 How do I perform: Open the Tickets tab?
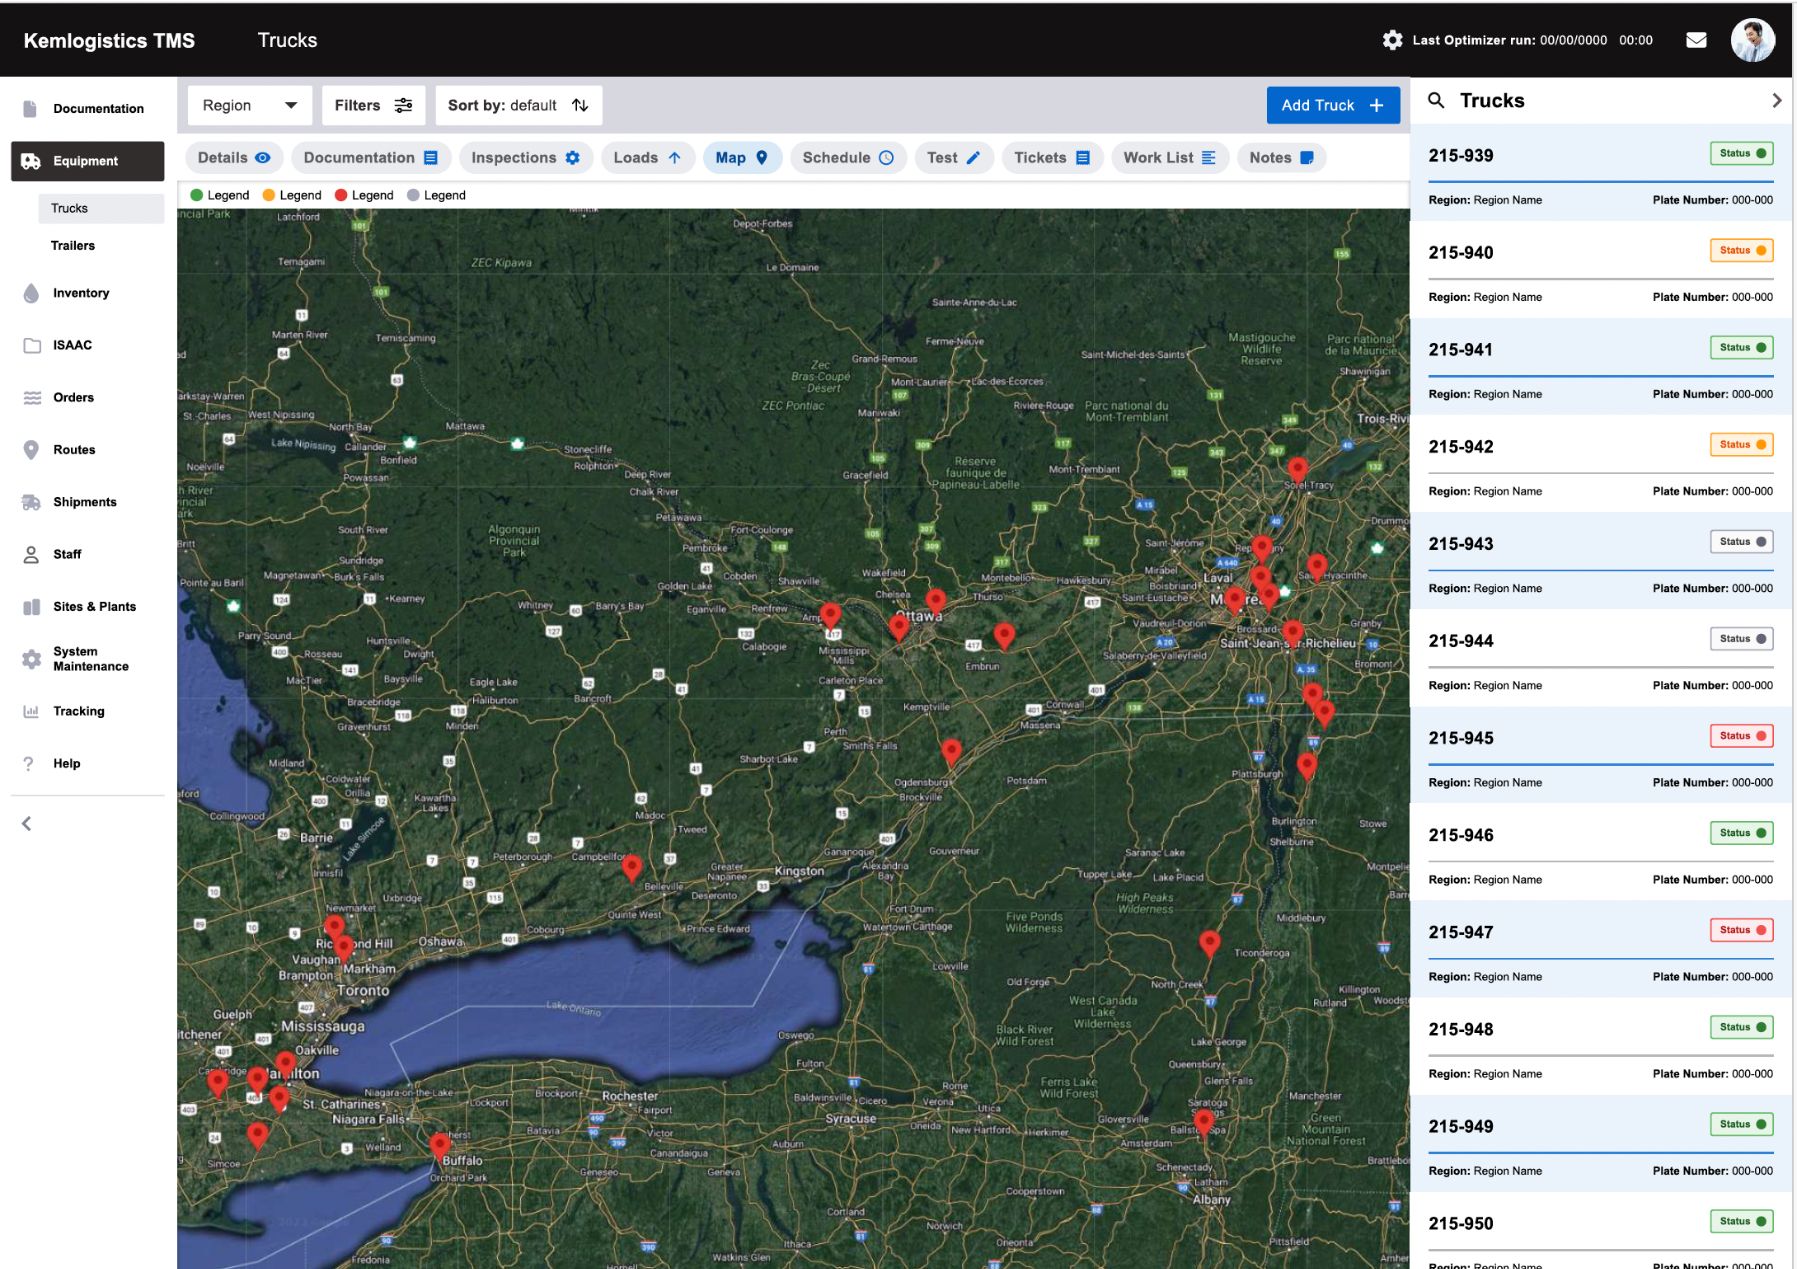(1052, 158)
